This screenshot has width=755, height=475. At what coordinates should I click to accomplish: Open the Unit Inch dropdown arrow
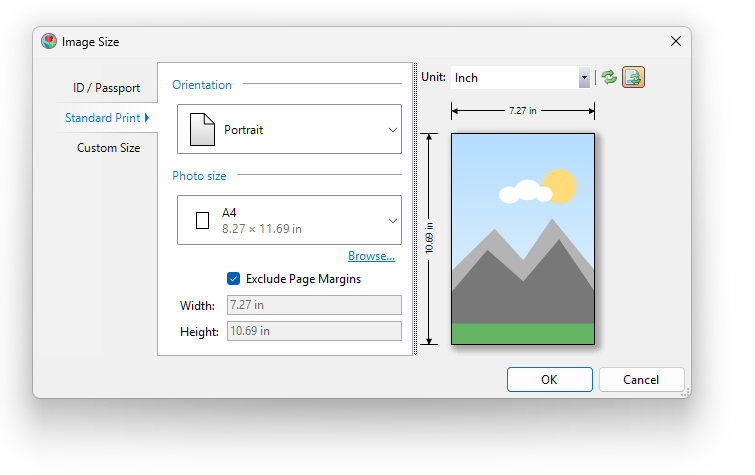pos(584,77)
